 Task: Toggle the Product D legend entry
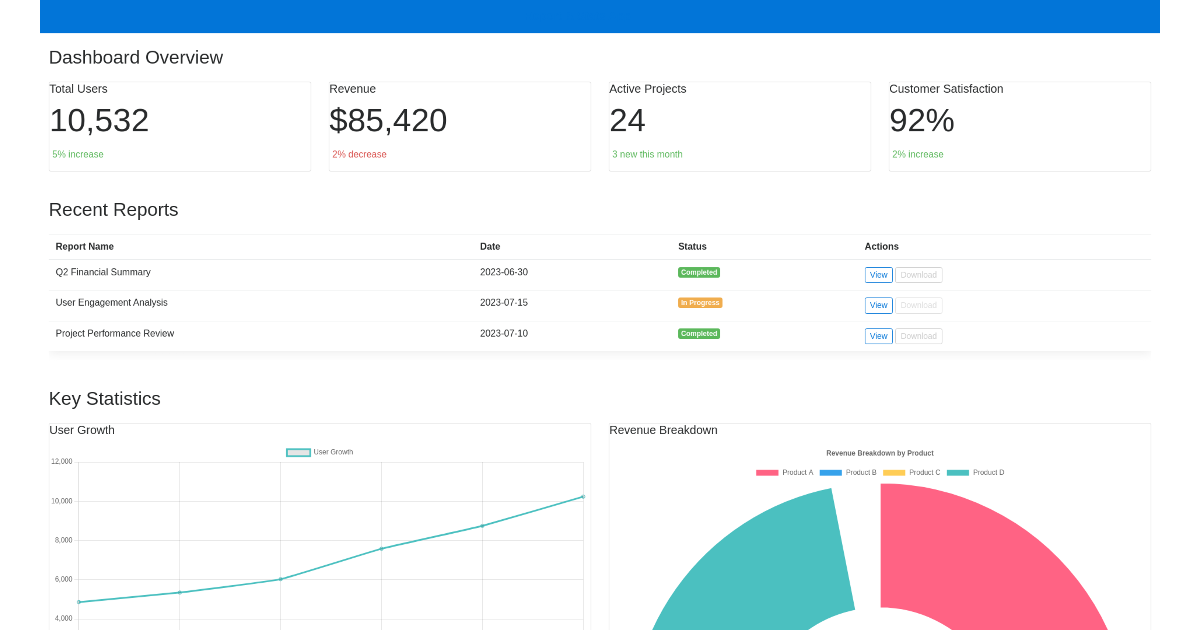976,472
